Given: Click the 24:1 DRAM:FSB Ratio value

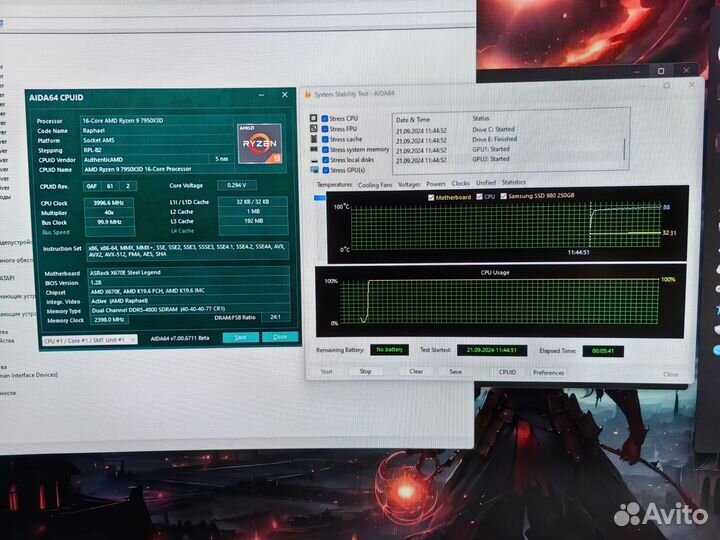Looking at the screenshot, I should 276,317.
